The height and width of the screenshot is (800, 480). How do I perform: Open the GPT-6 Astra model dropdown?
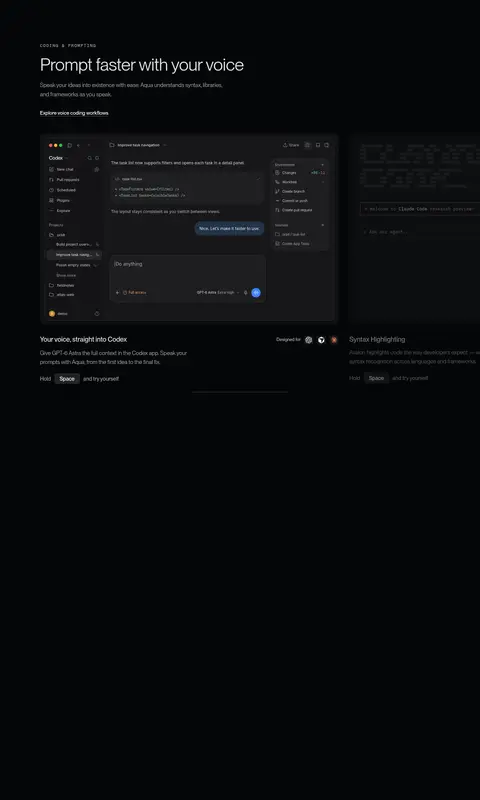pos(218,293)
